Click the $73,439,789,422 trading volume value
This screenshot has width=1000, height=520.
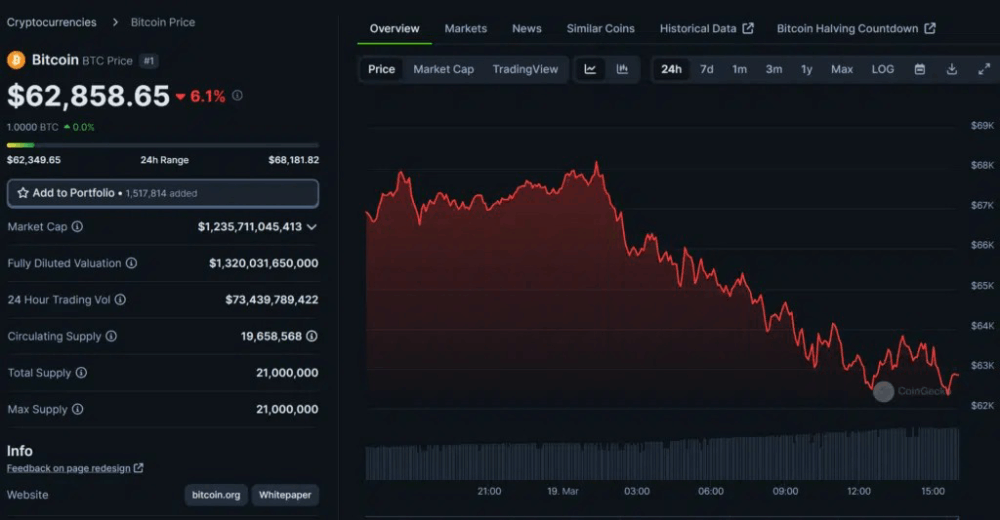tap(272, 299)
